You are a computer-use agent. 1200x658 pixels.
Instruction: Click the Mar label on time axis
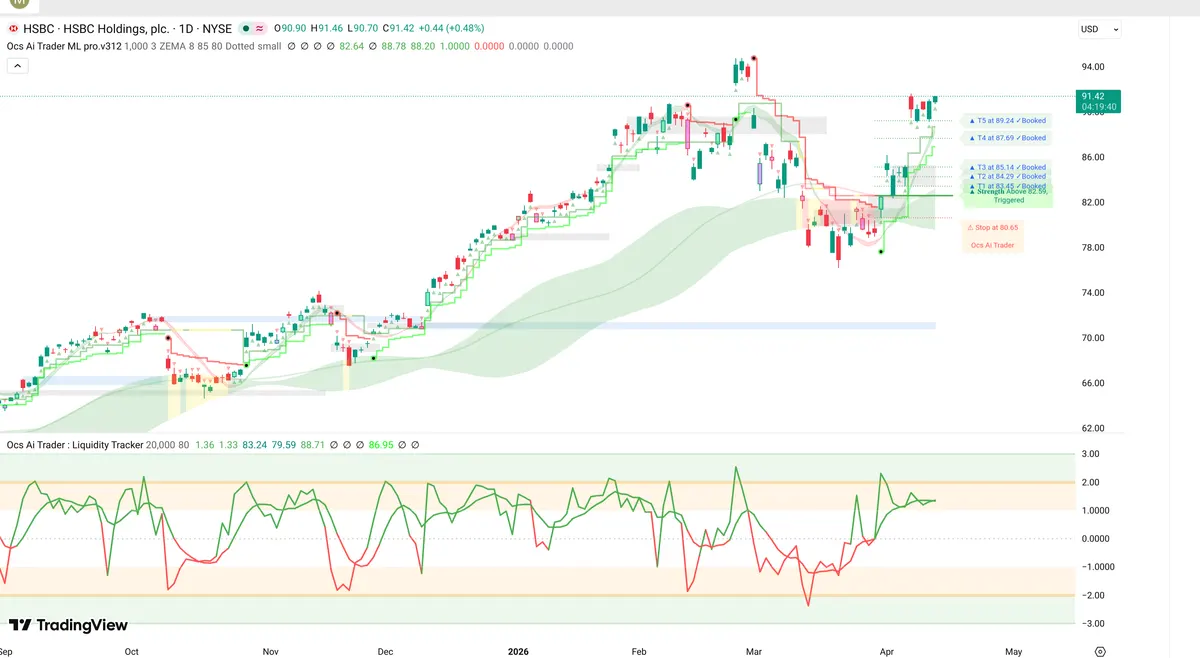754,651
